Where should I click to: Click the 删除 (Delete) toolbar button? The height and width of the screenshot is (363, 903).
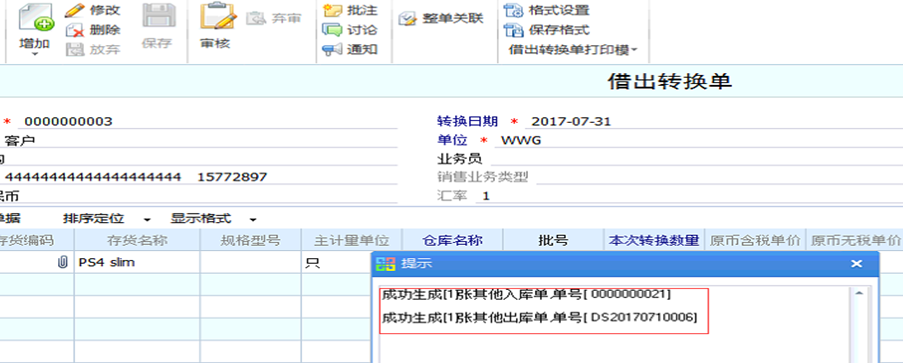point(92,30)
